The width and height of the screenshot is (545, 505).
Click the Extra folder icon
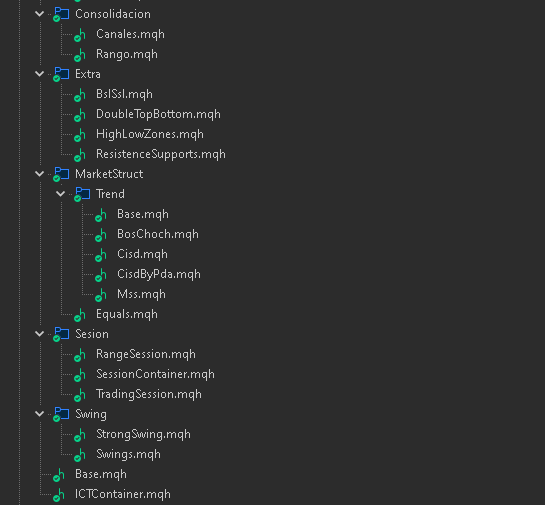(61, 74)
